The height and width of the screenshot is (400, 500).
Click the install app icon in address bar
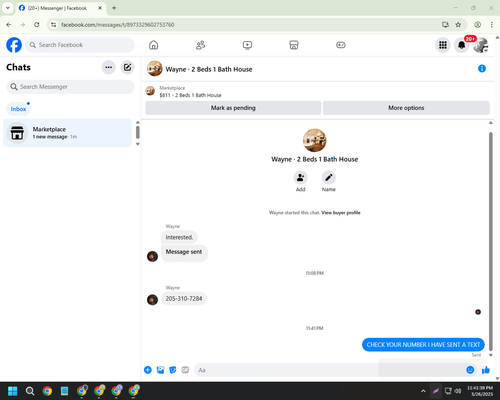pyautogui.click(x=445, y=25)
